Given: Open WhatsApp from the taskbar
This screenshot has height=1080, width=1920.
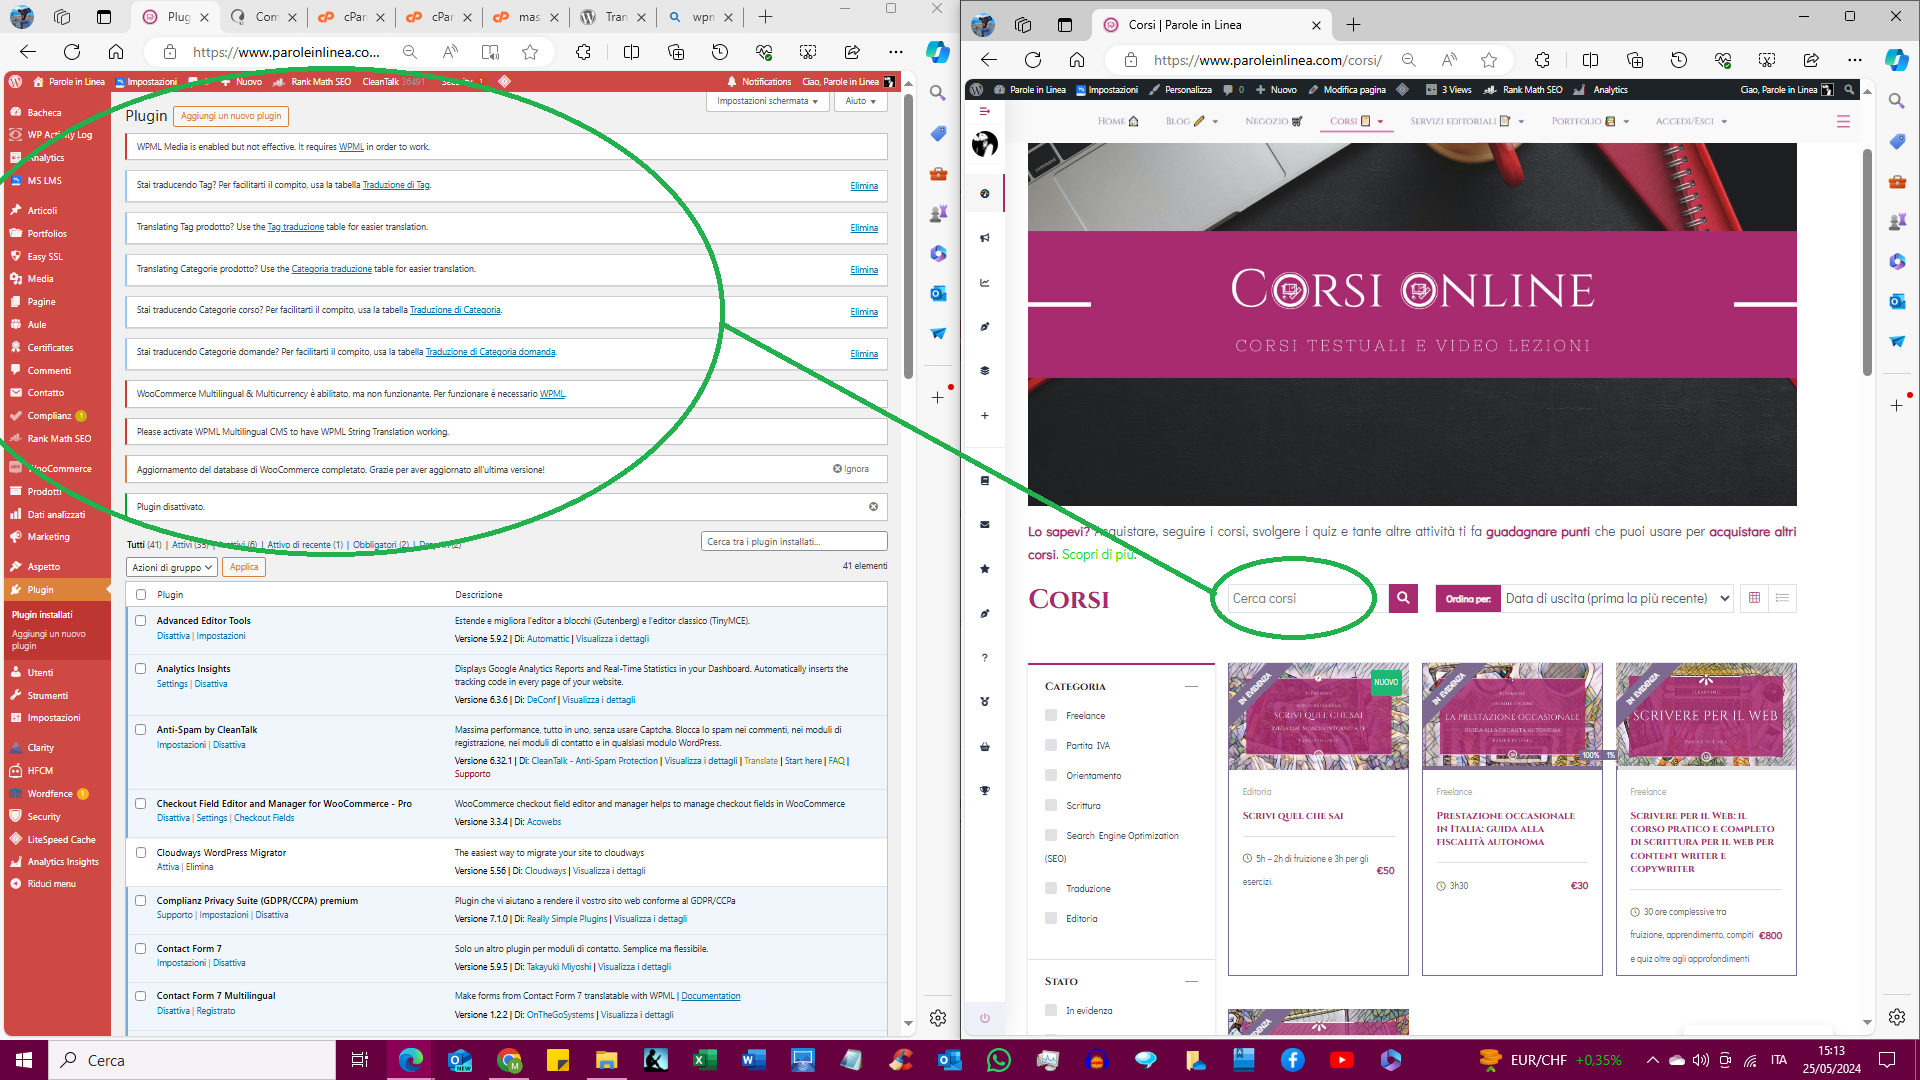Looking at the screenshot, I should click(998, 1060).
